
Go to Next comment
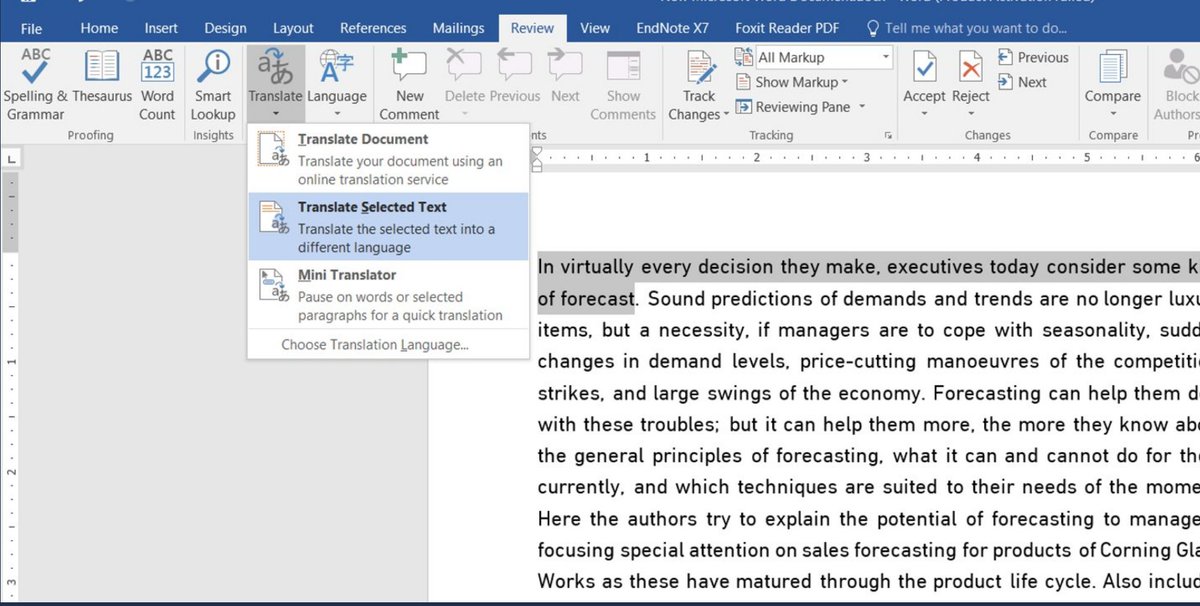[x=565, y=76]
